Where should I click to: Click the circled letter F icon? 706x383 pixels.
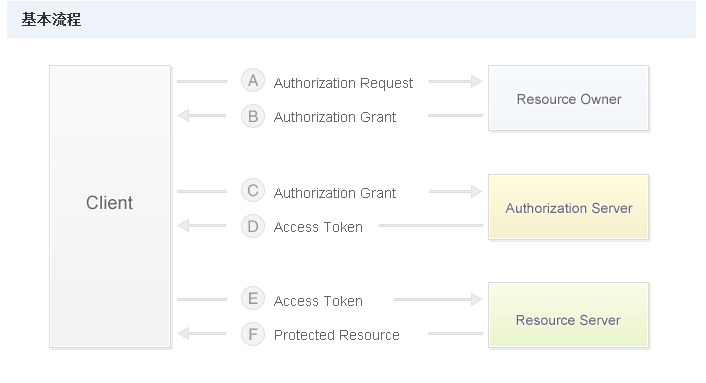253,334
